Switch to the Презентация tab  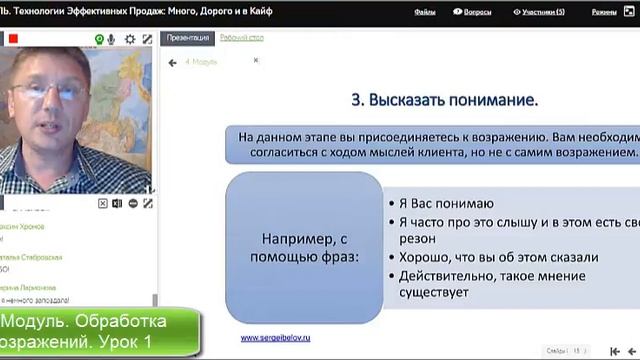[x=187, y=38]
